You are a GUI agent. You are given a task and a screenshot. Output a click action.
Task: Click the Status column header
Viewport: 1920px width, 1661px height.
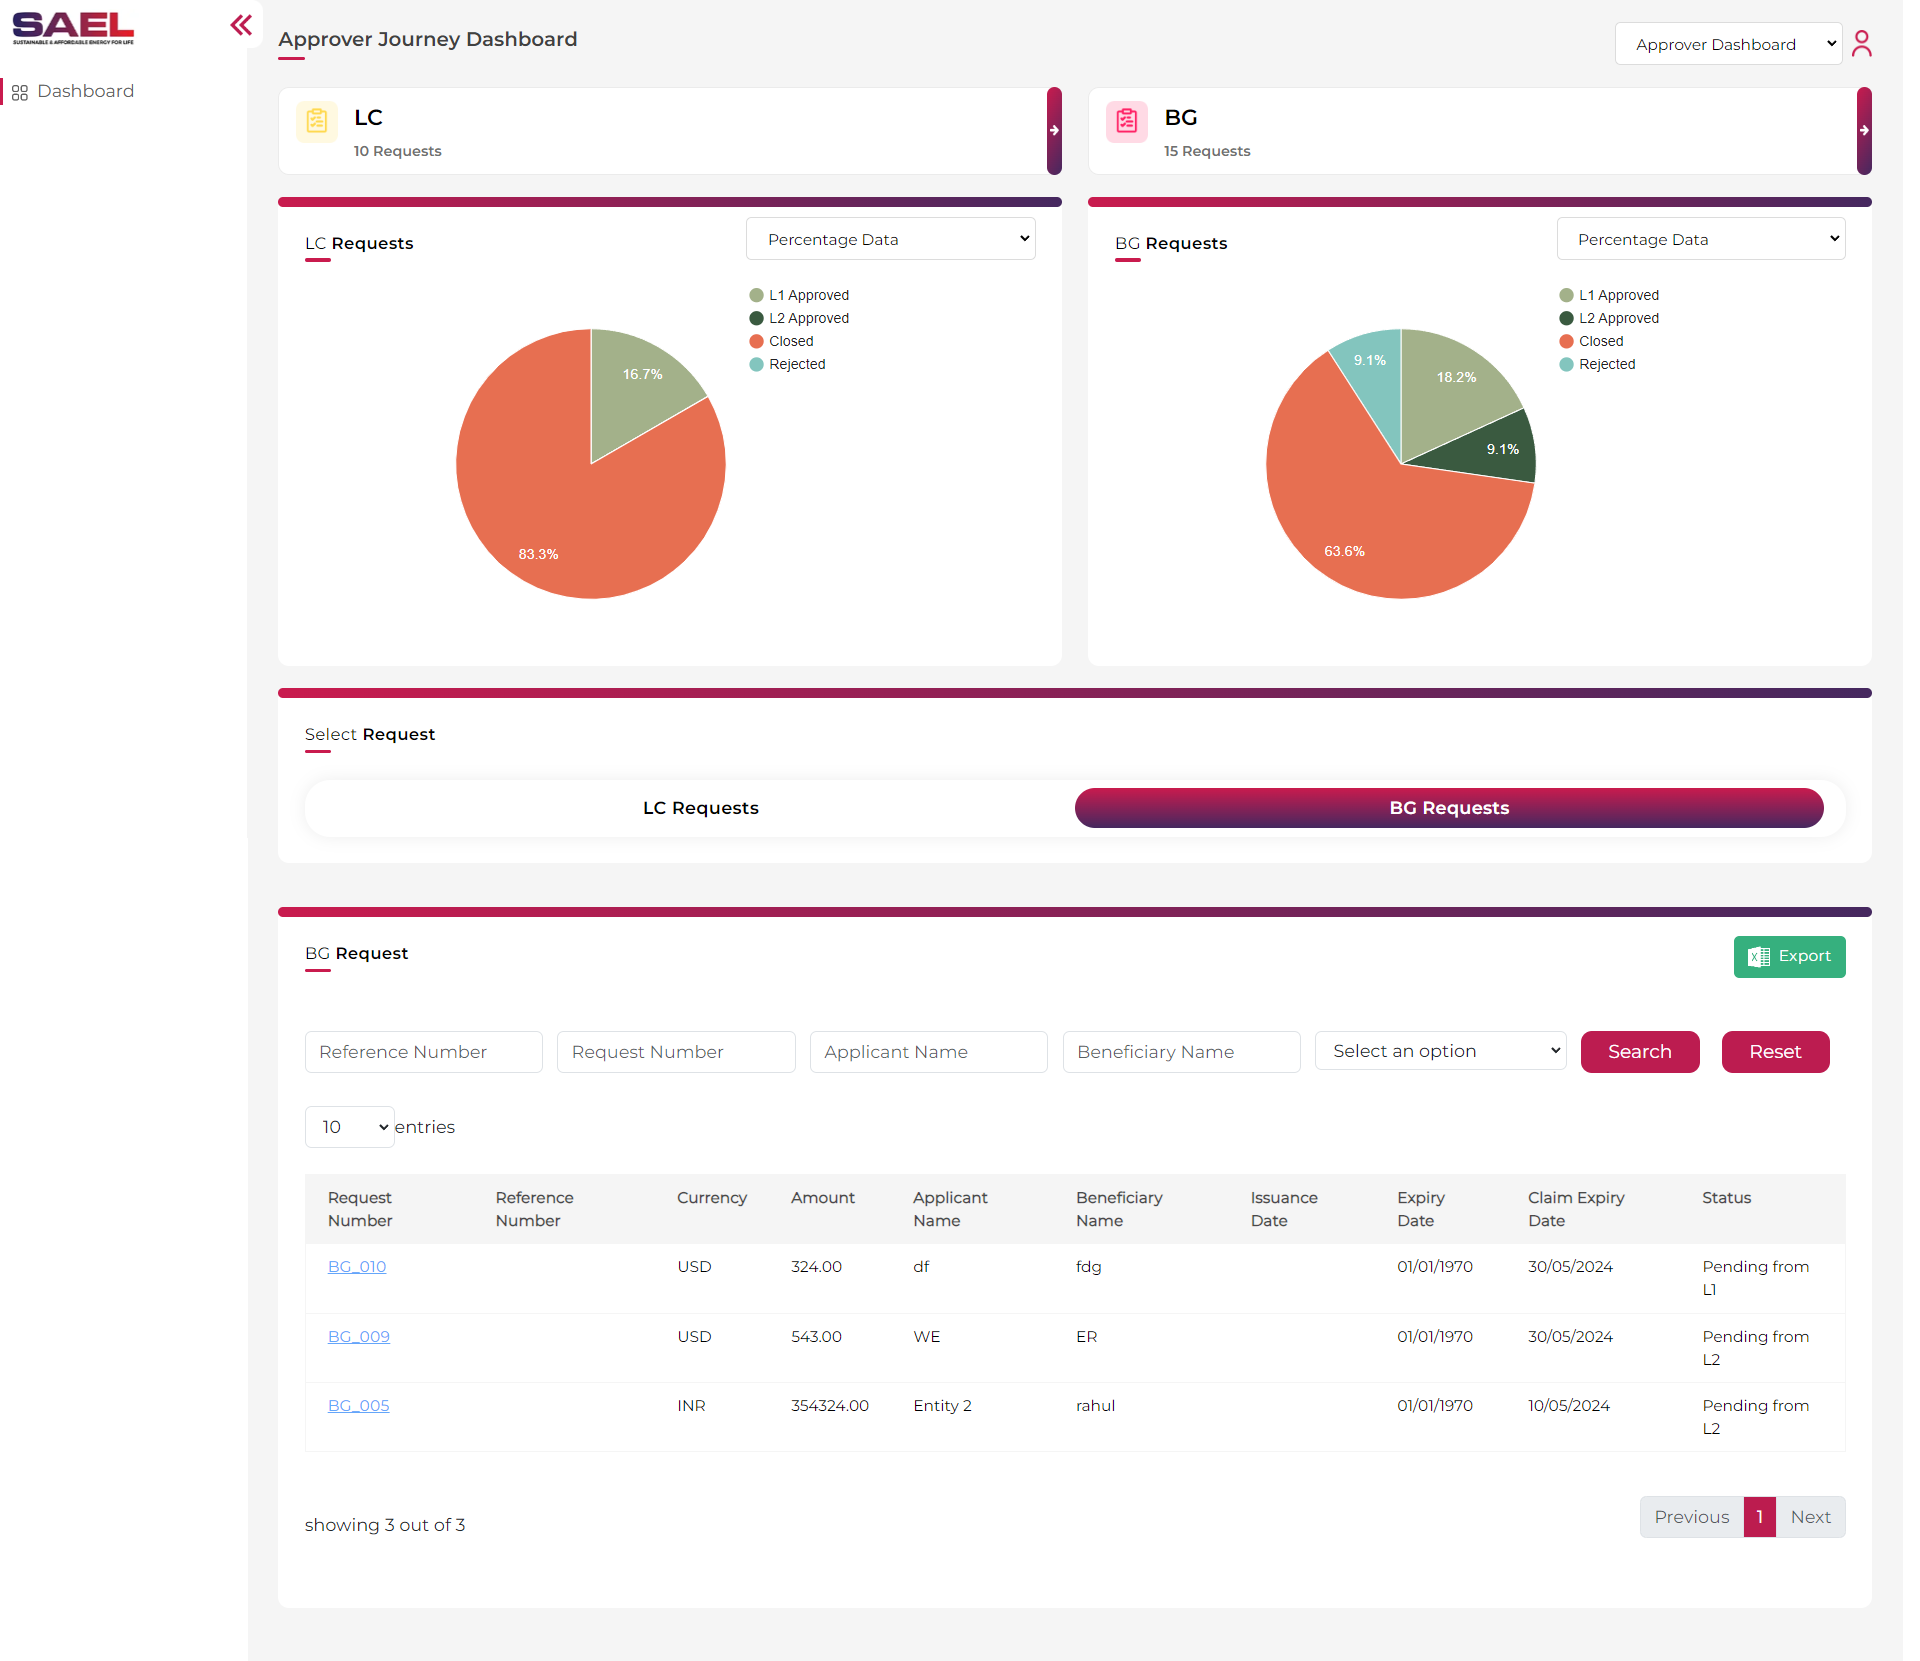click(x=1726, y=1198)
